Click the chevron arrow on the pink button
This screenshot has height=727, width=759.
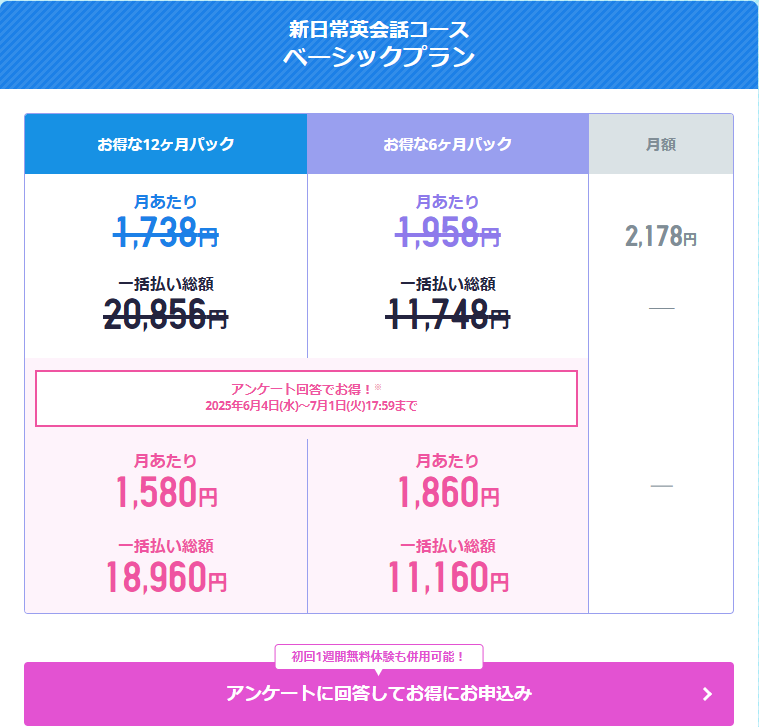coord(707,694)
